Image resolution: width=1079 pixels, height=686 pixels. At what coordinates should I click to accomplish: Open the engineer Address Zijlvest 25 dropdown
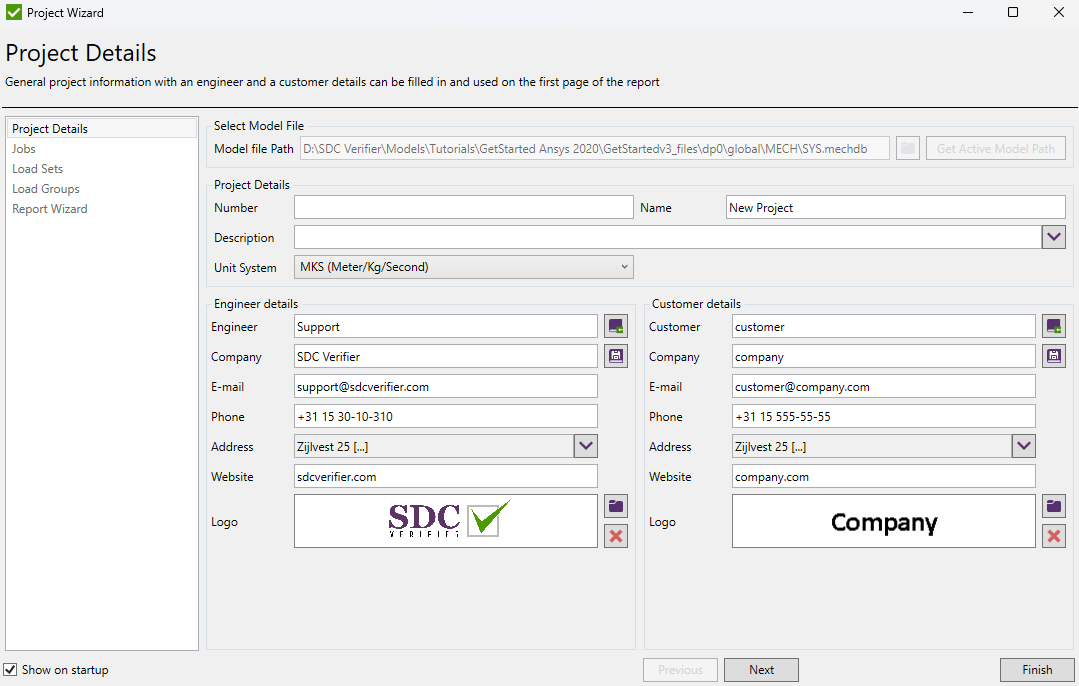(585, 446)
